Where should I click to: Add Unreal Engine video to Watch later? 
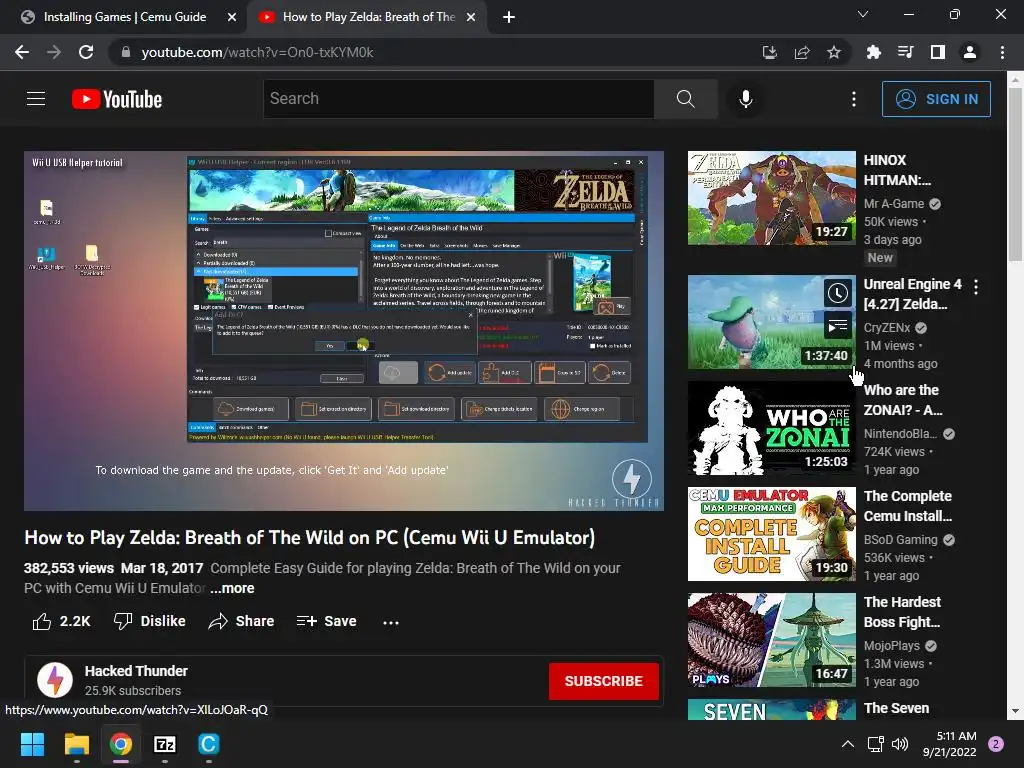(x=837, y=293)
